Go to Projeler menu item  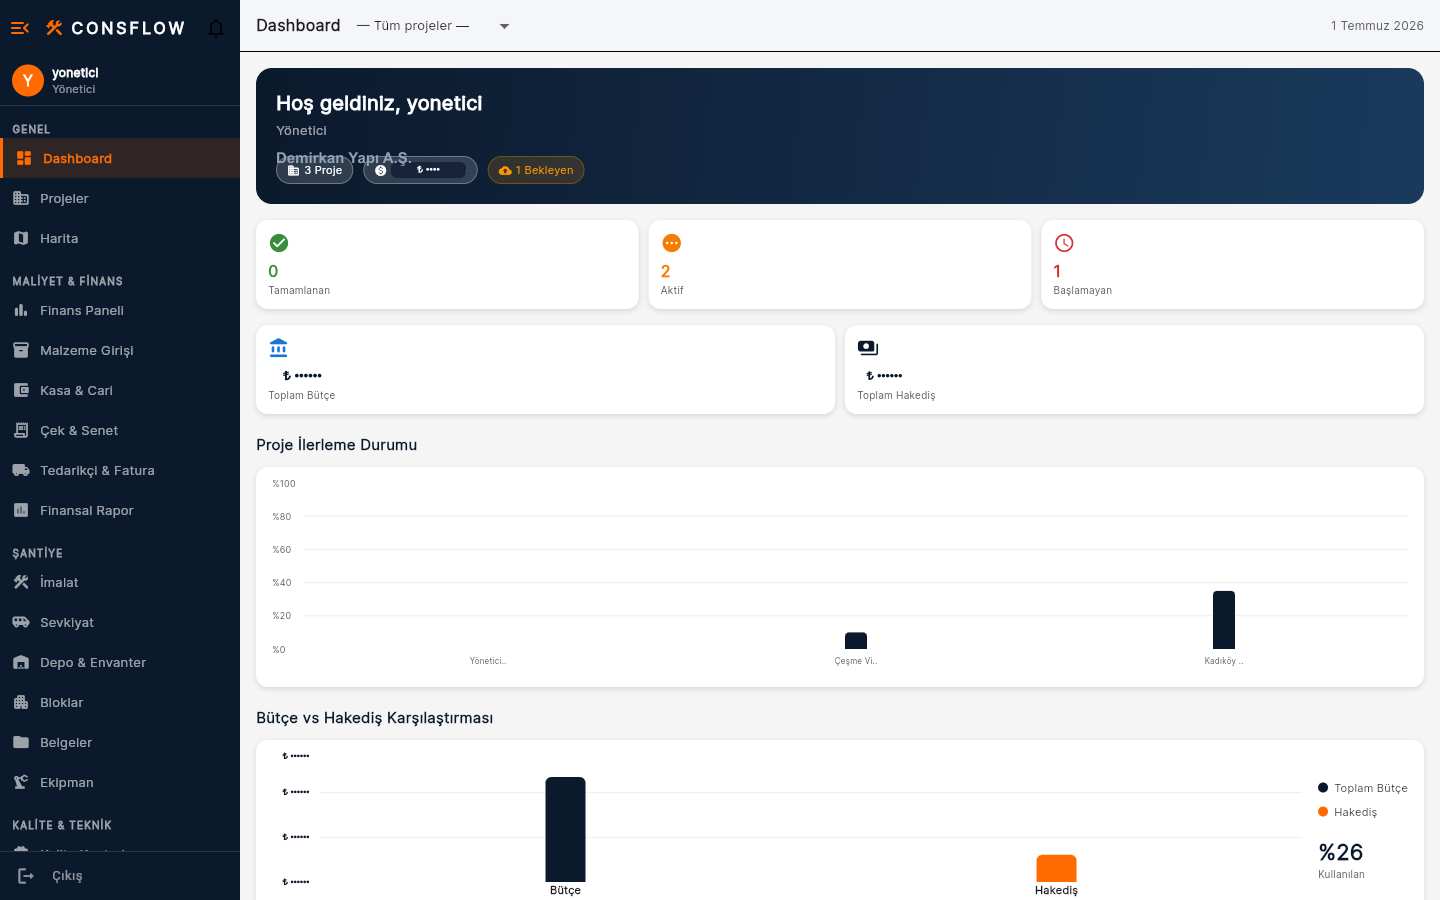point(120,198)
